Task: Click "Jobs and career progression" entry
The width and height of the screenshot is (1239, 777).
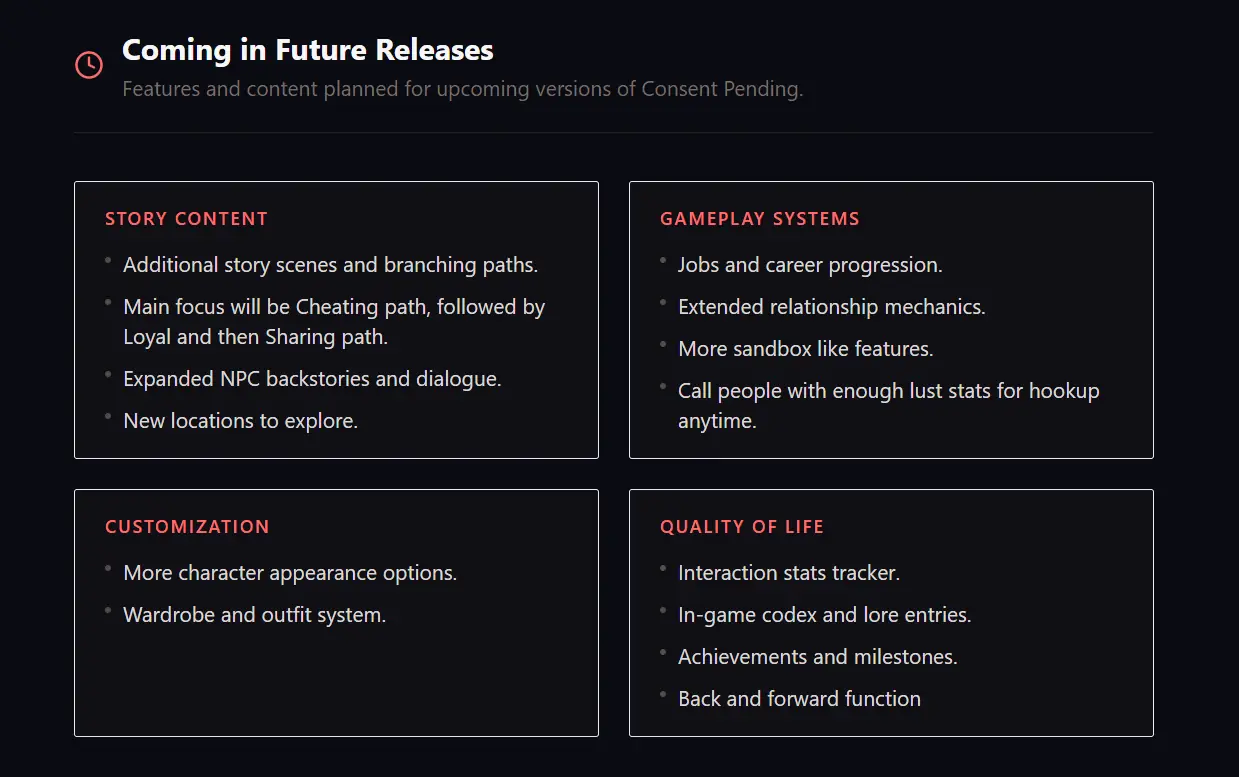Action: click(810, 265)
